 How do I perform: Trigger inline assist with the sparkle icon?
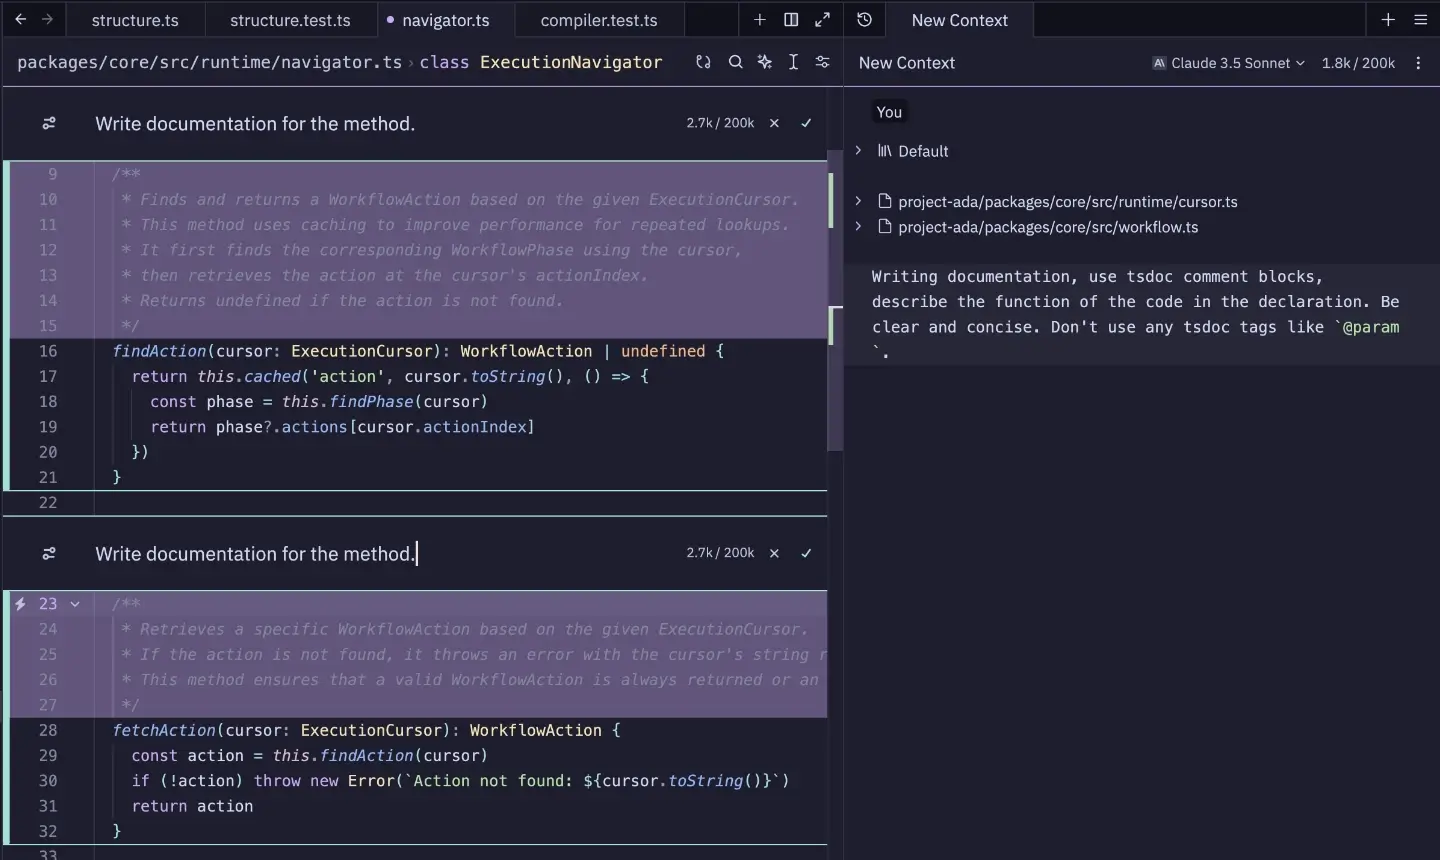pos(765,62)
